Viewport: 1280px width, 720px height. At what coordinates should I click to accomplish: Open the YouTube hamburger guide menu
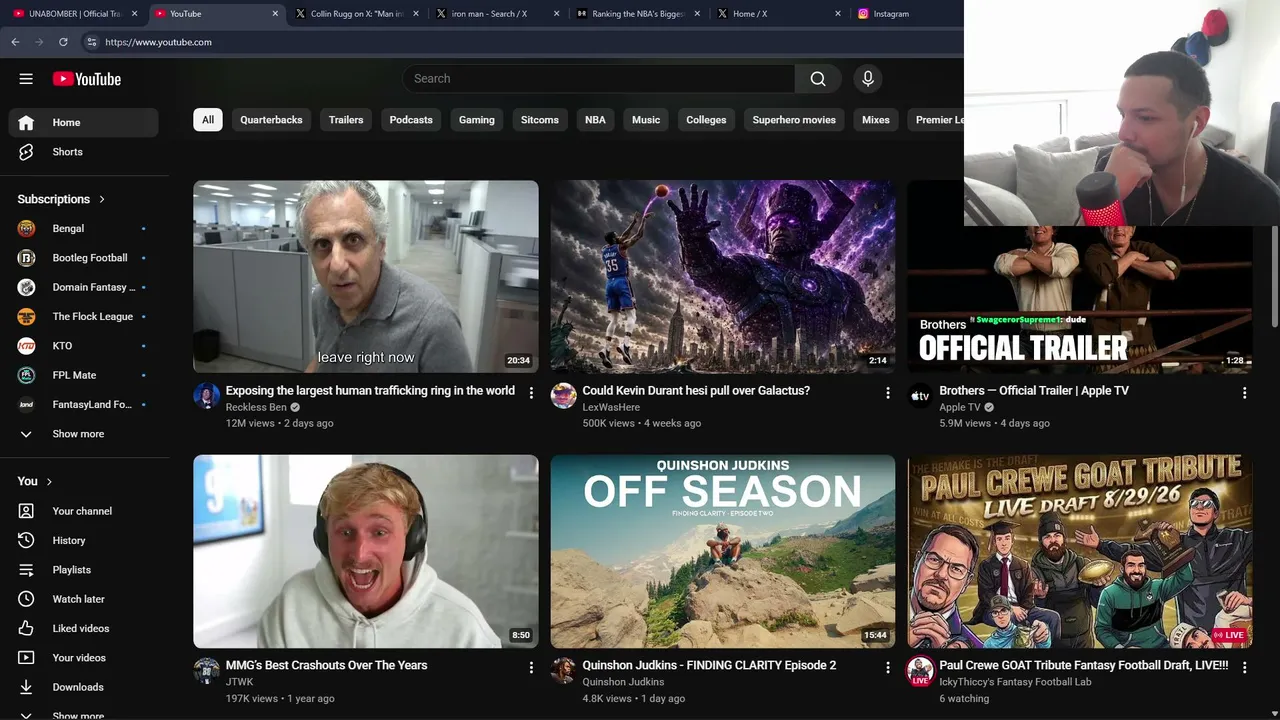pos(26,79)
